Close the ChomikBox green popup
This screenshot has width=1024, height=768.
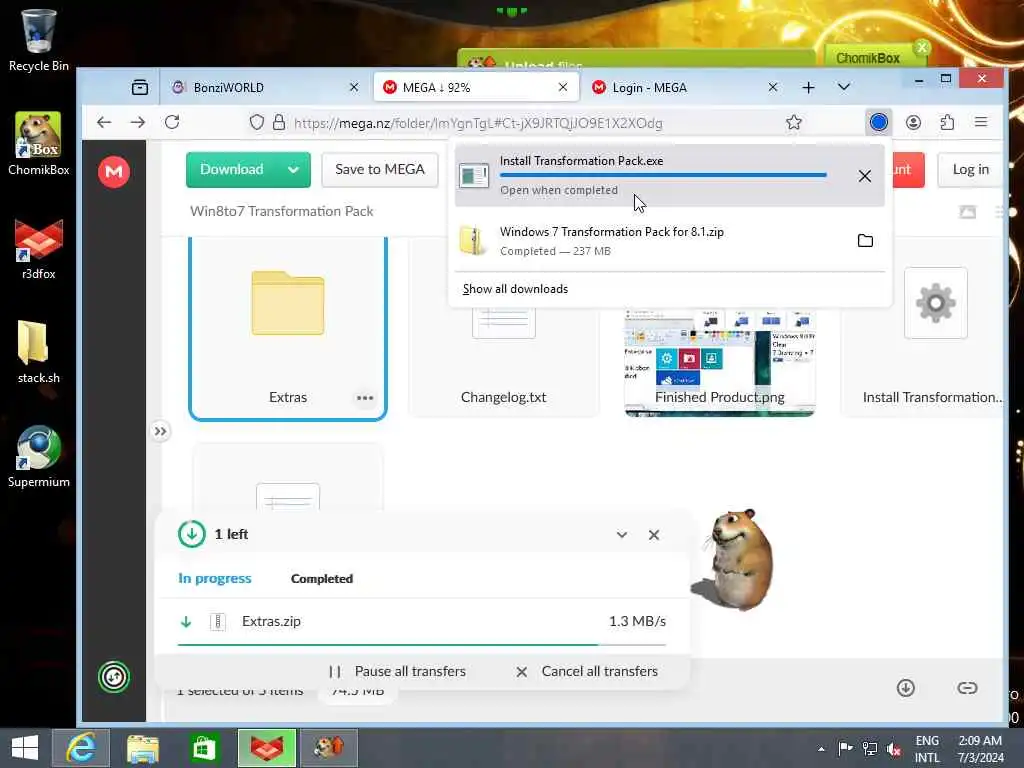click(x=921, y=47)
